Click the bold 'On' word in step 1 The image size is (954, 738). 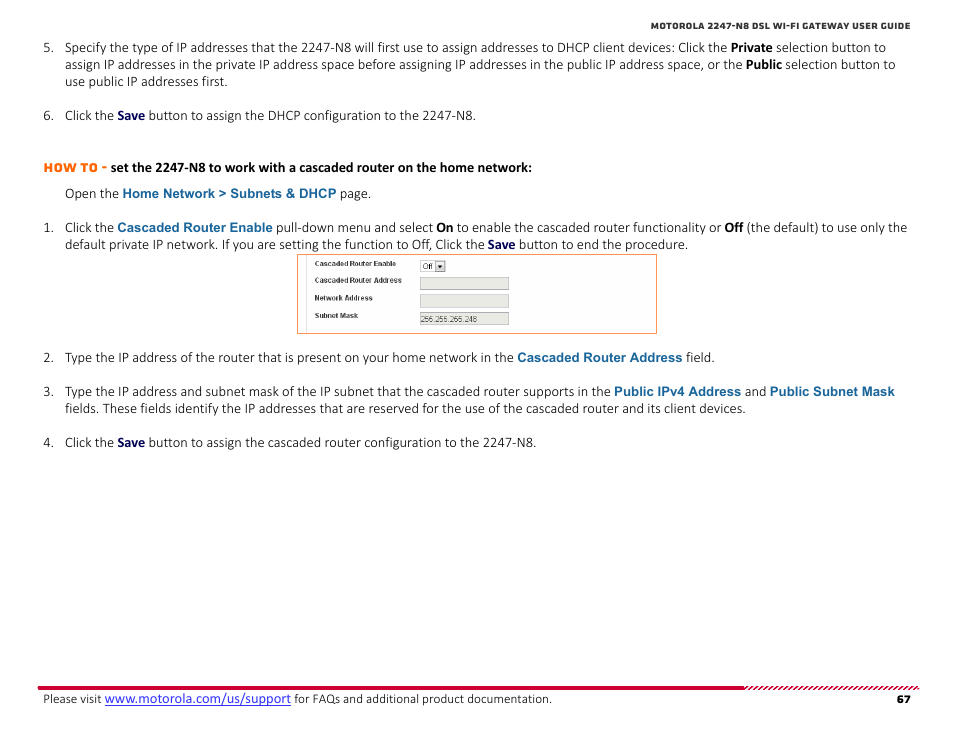click(445, 228)
